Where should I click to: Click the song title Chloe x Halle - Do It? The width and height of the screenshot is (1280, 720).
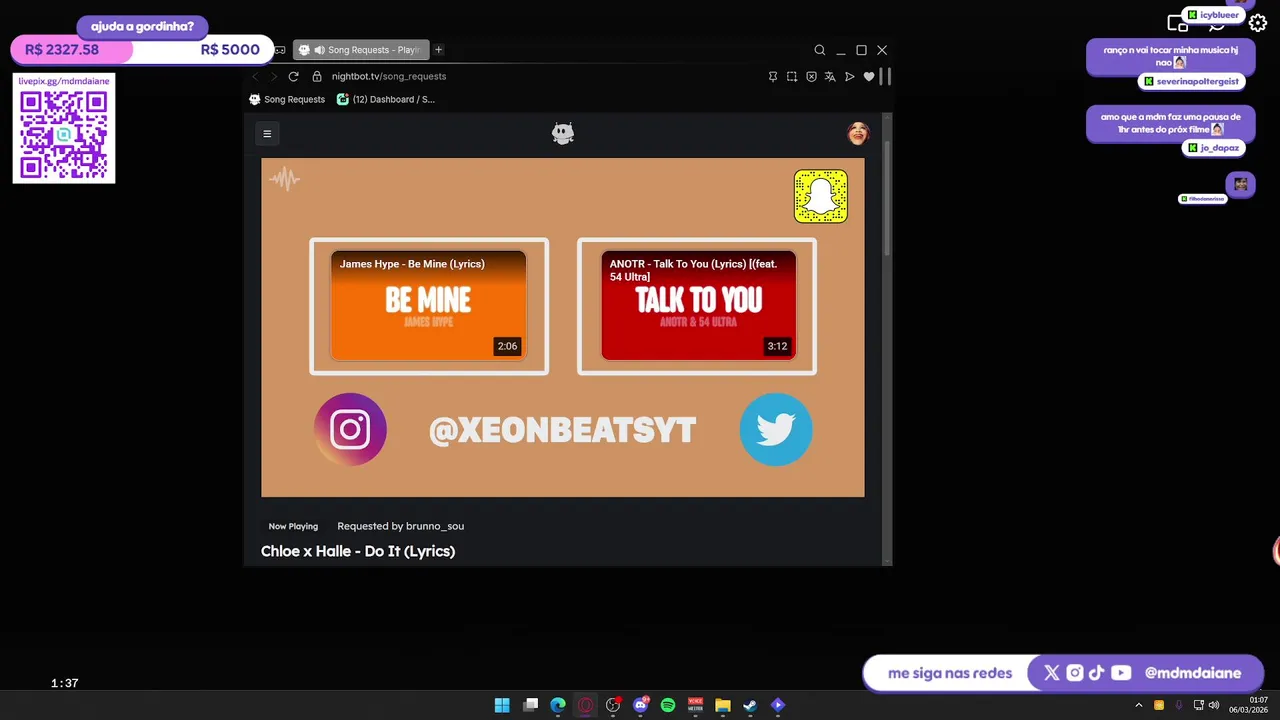(x=358, y=551)
